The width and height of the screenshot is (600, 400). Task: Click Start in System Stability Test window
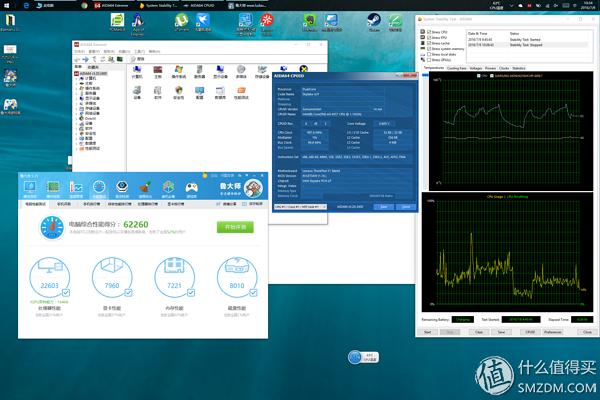pyautogui.click(x=428, y=332)
